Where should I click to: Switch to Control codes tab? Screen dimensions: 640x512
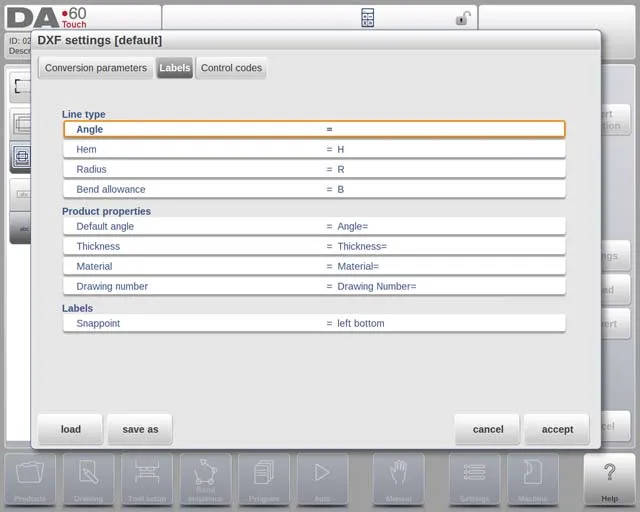(x=231, y=68)
